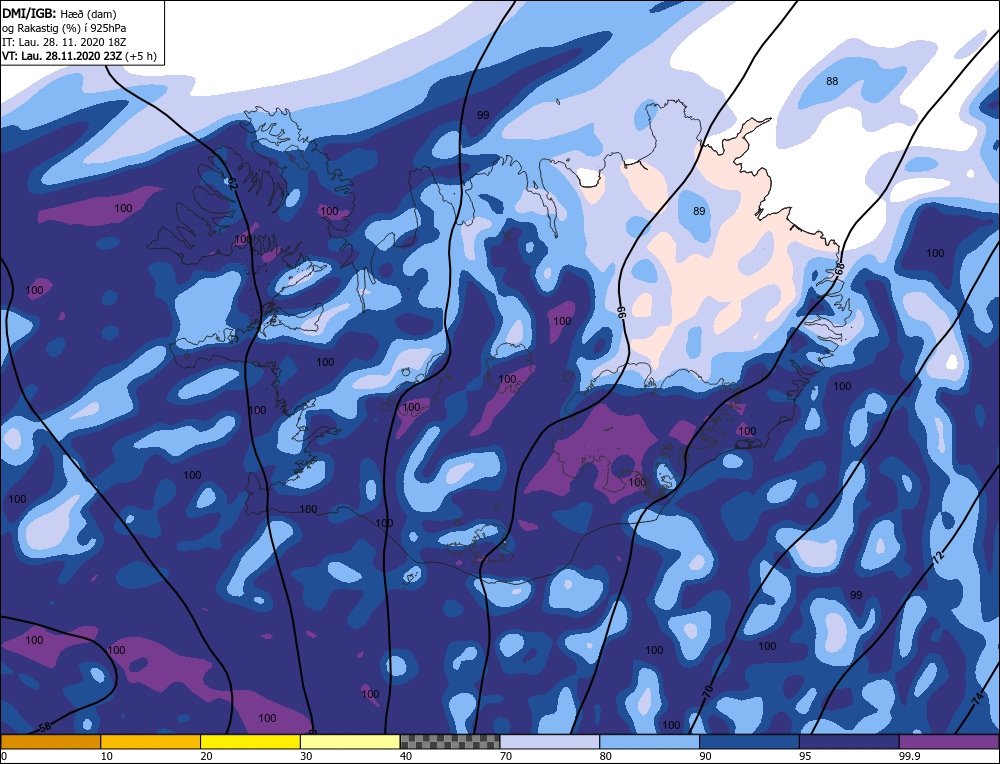Click the humidity value '88' on the map
Viewport: 1000px width, 764px height.
point(832,81)
